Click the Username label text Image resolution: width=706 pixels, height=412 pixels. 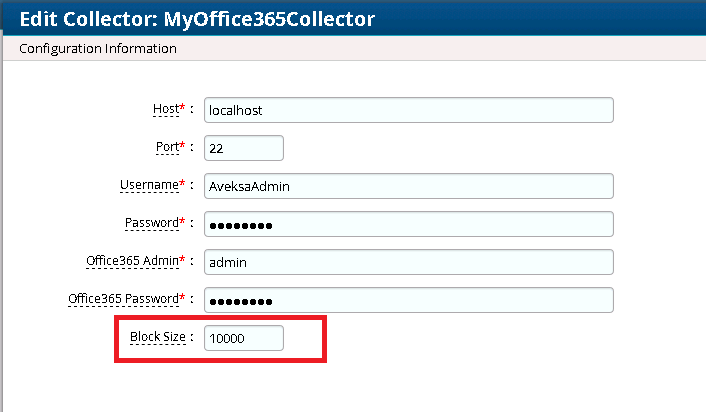pos(147,184)
